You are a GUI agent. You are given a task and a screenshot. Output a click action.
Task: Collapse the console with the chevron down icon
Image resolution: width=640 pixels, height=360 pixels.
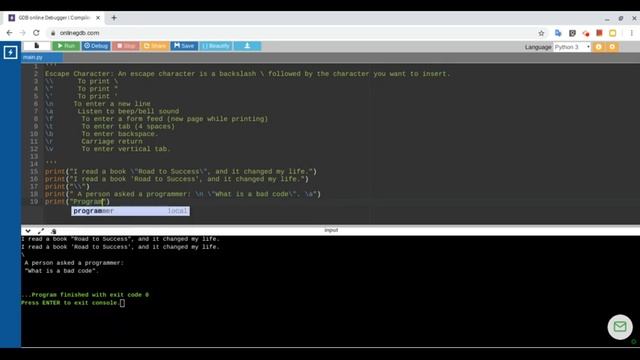(x=28, y=231)
